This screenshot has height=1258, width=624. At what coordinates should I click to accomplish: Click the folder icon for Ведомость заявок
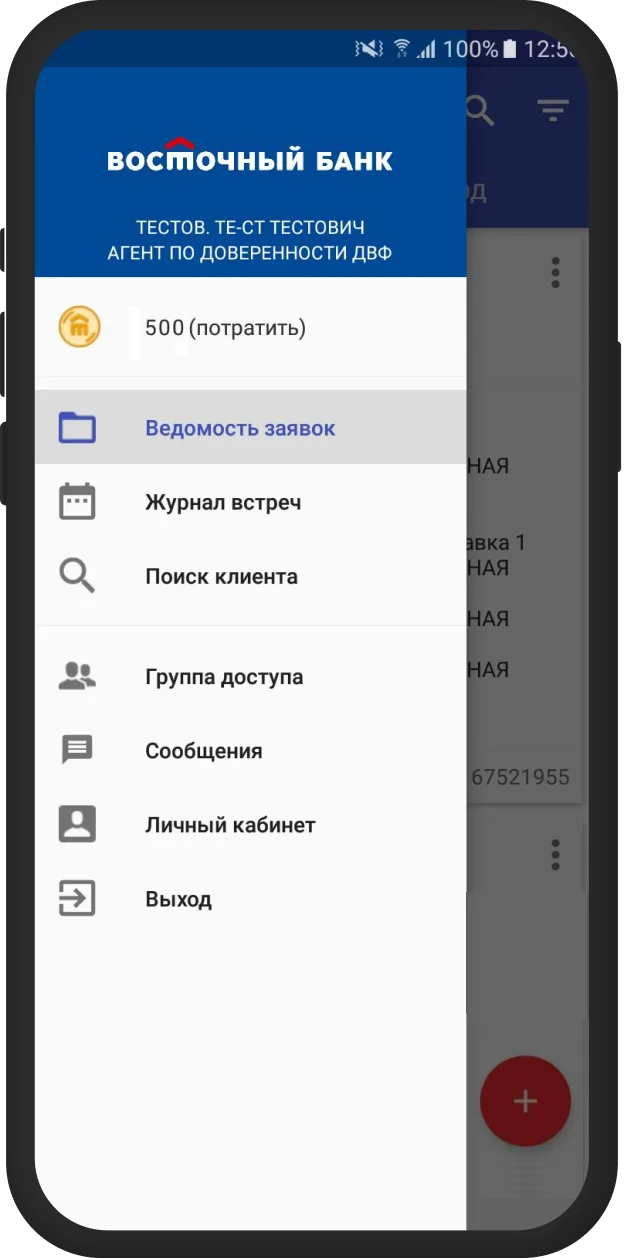77,428
